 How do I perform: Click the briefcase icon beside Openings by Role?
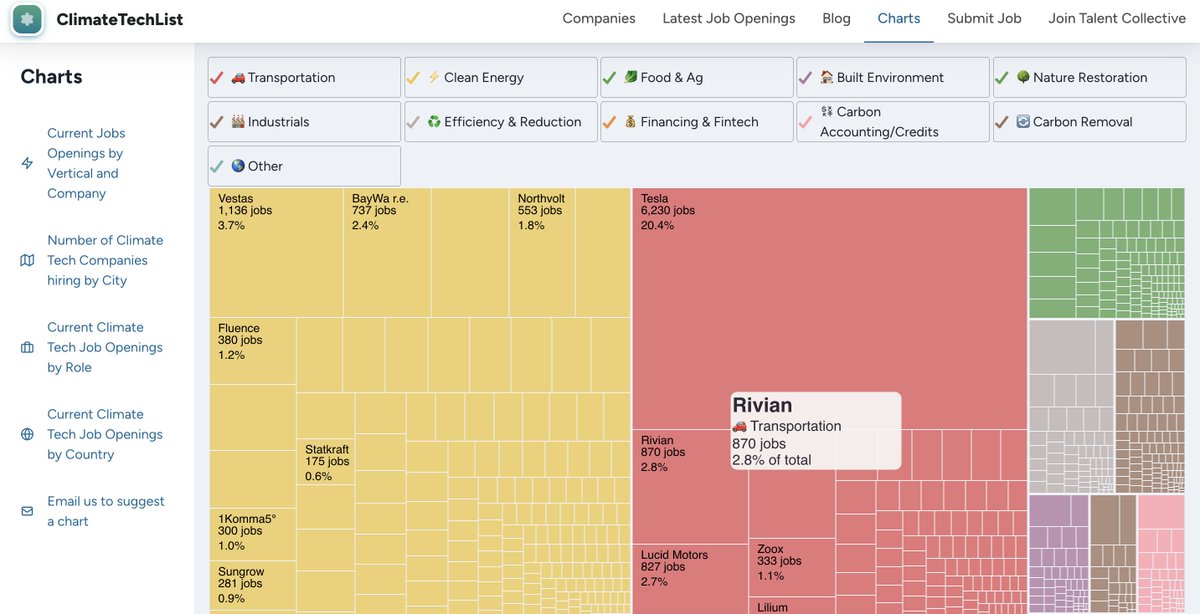(x=27, y=347)
